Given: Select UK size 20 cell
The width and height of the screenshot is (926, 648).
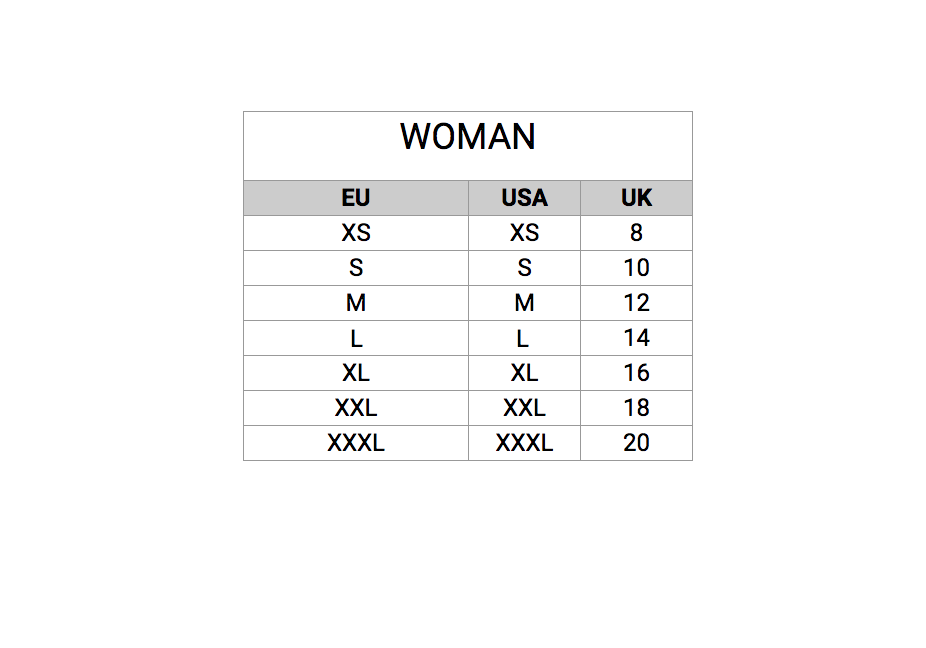Looking at the screenshot, I should coord(636,443).
